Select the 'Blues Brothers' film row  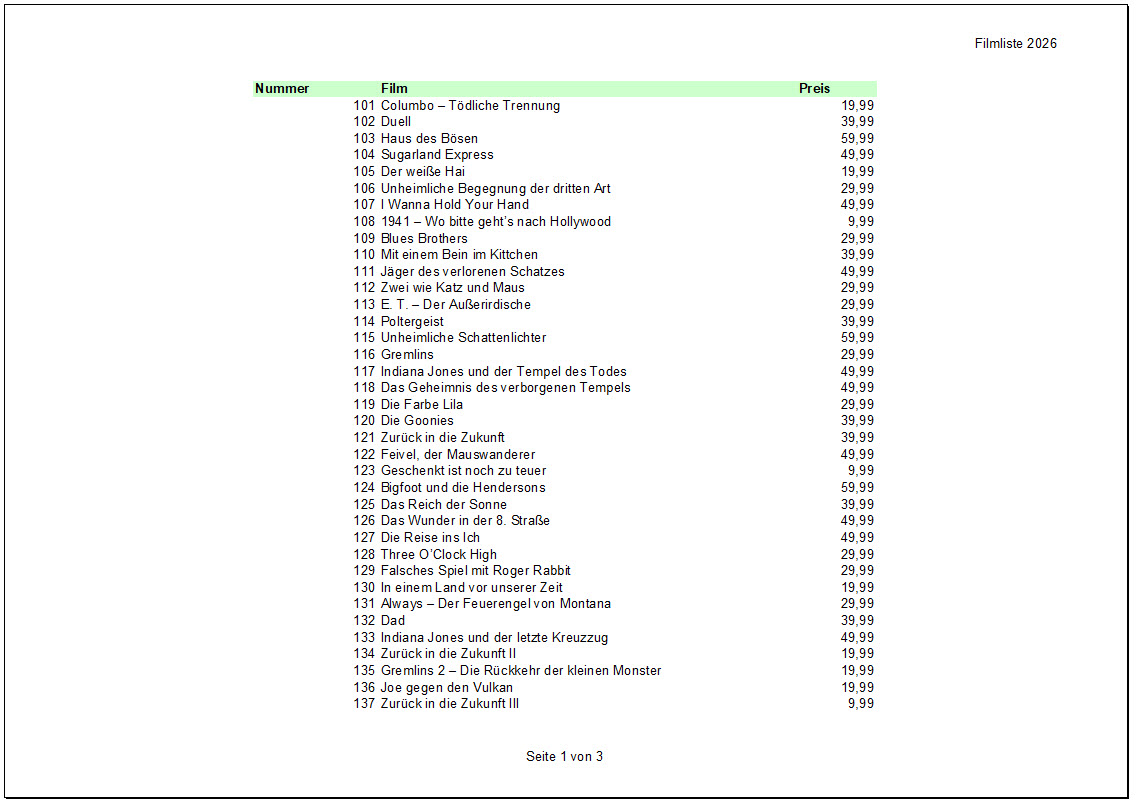coord(424,239)
